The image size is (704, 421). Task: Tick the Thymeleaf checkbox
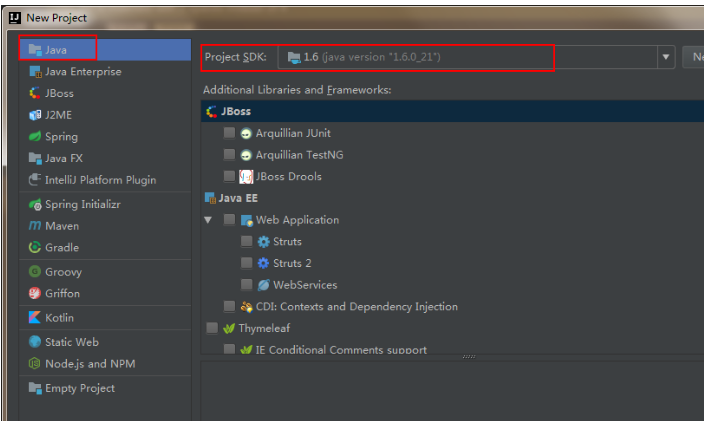(x=212, y=328)
